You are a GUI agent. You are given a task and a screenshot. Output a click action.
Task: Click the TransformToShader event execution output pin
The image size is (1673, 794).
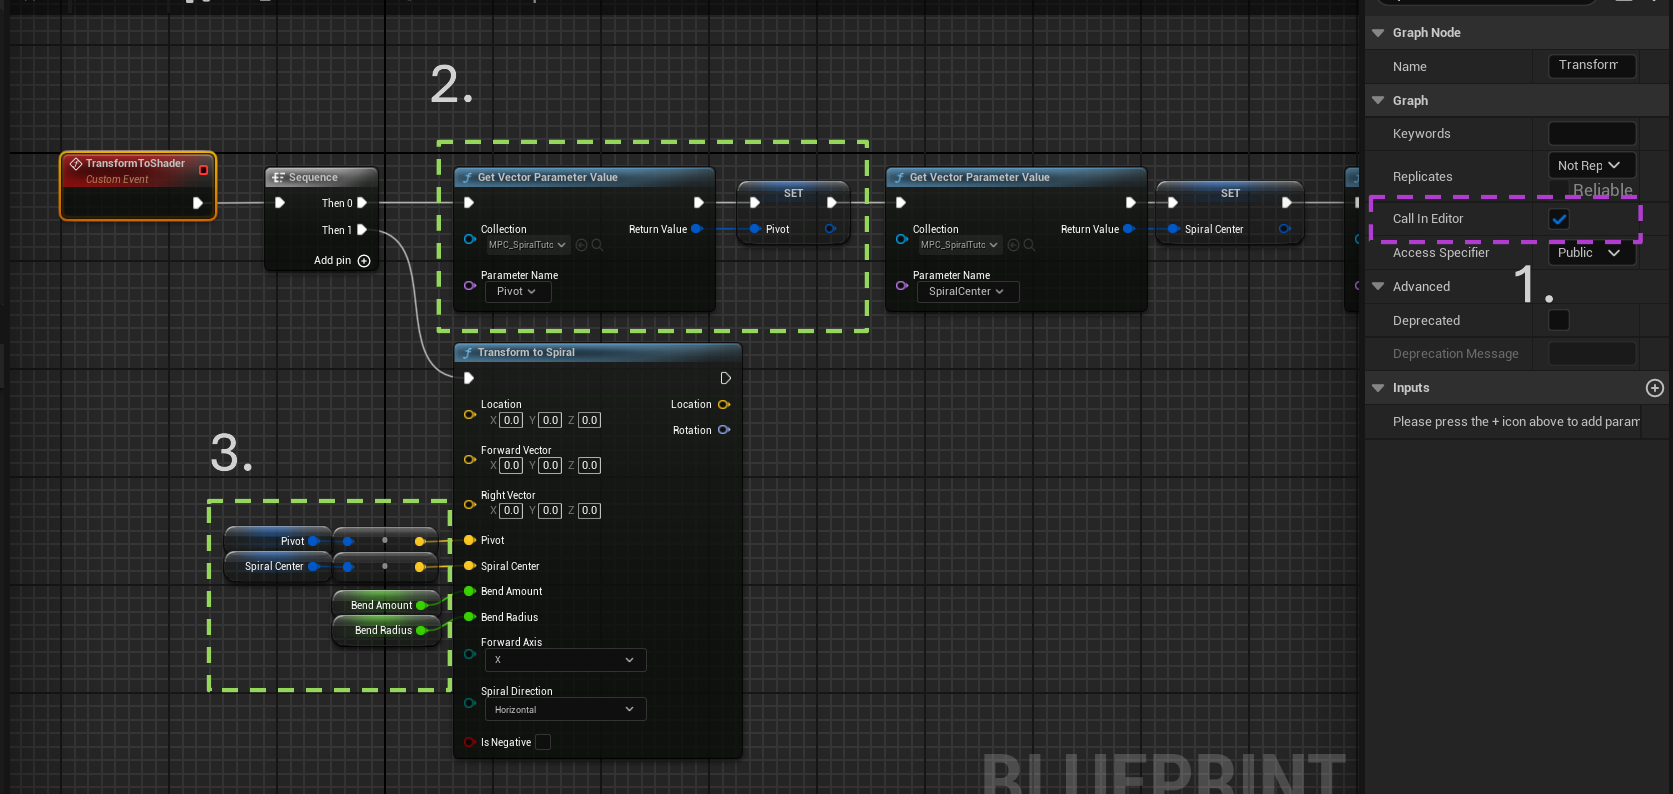click(x=198, y=203)
